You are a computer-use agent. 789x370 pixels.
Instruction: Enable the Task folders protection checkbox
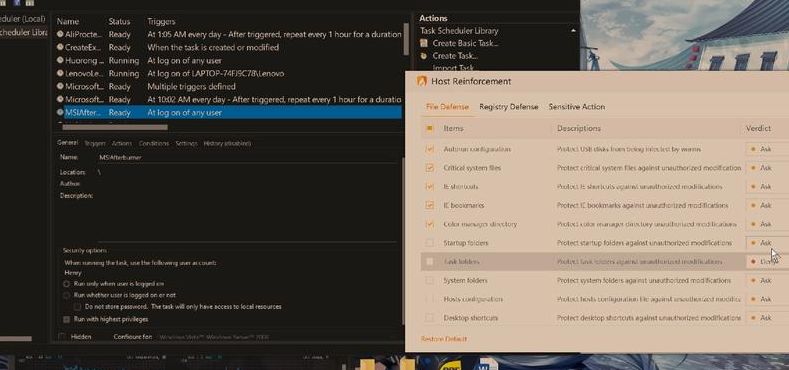tap(429, 262)
